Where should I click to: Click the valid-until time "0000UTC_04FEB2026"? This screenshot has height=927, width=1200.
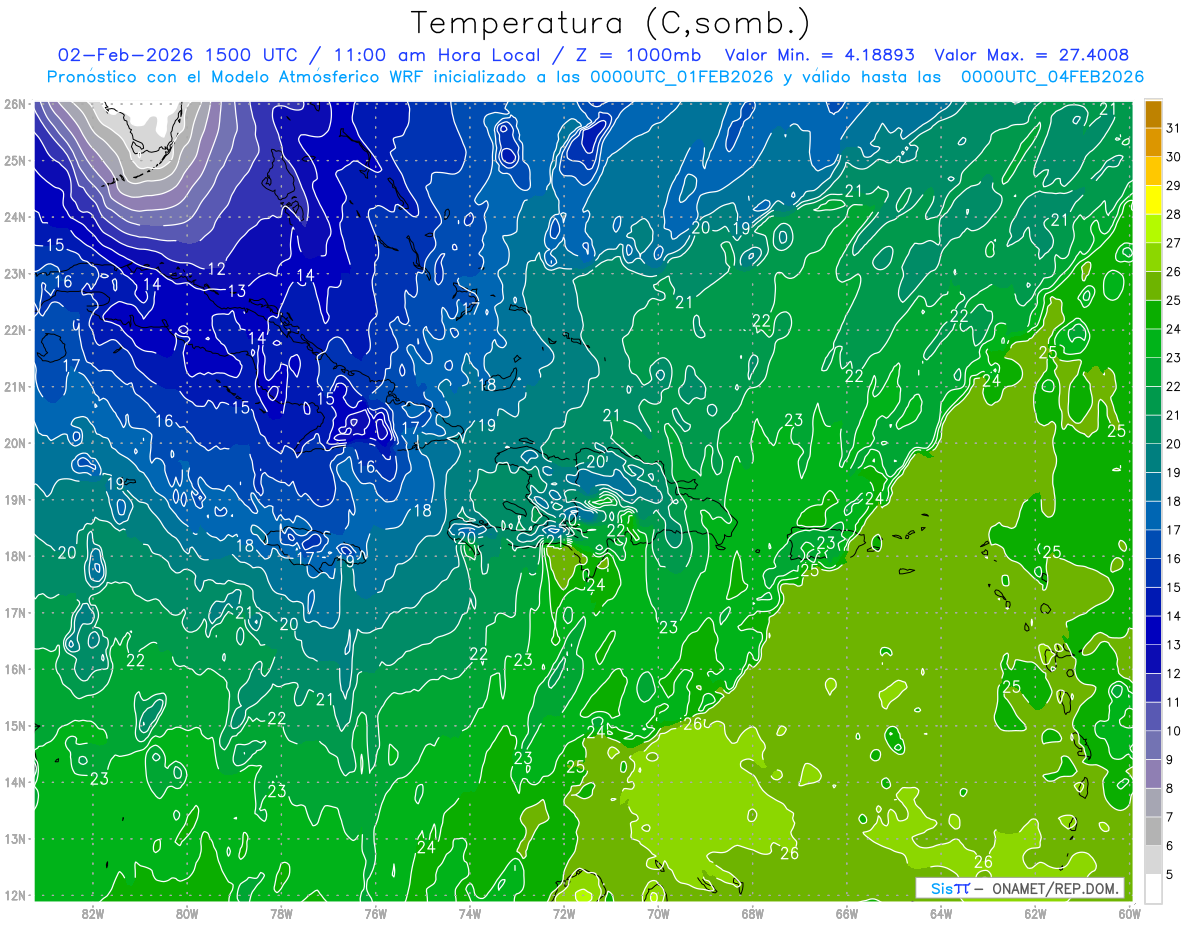[1053, 77]
